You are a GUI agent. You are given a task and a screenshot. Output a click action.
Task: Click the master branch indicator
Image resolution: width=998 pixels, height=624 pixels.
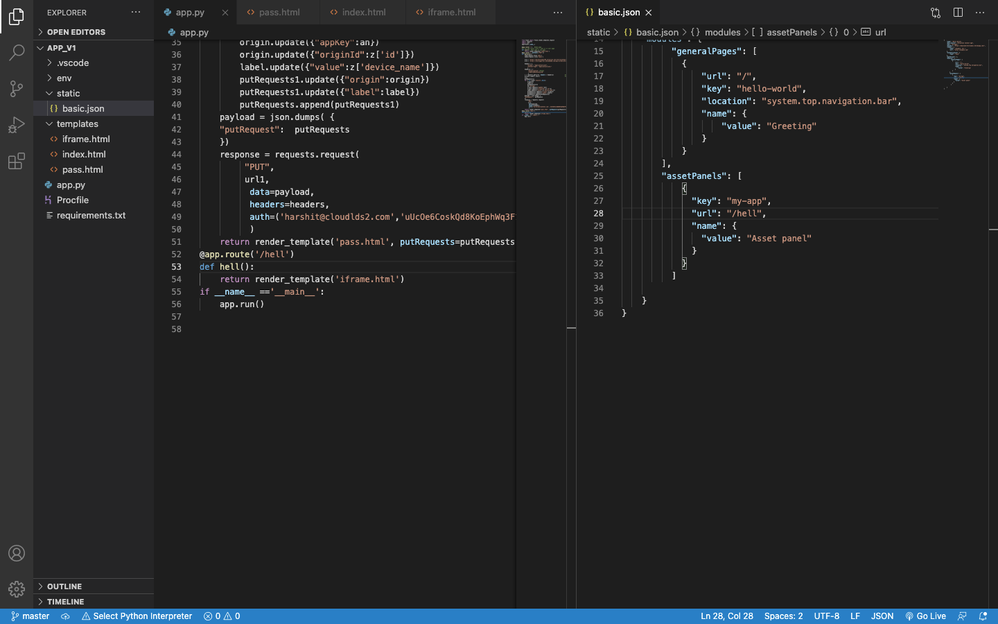click(x=29, y=616)
